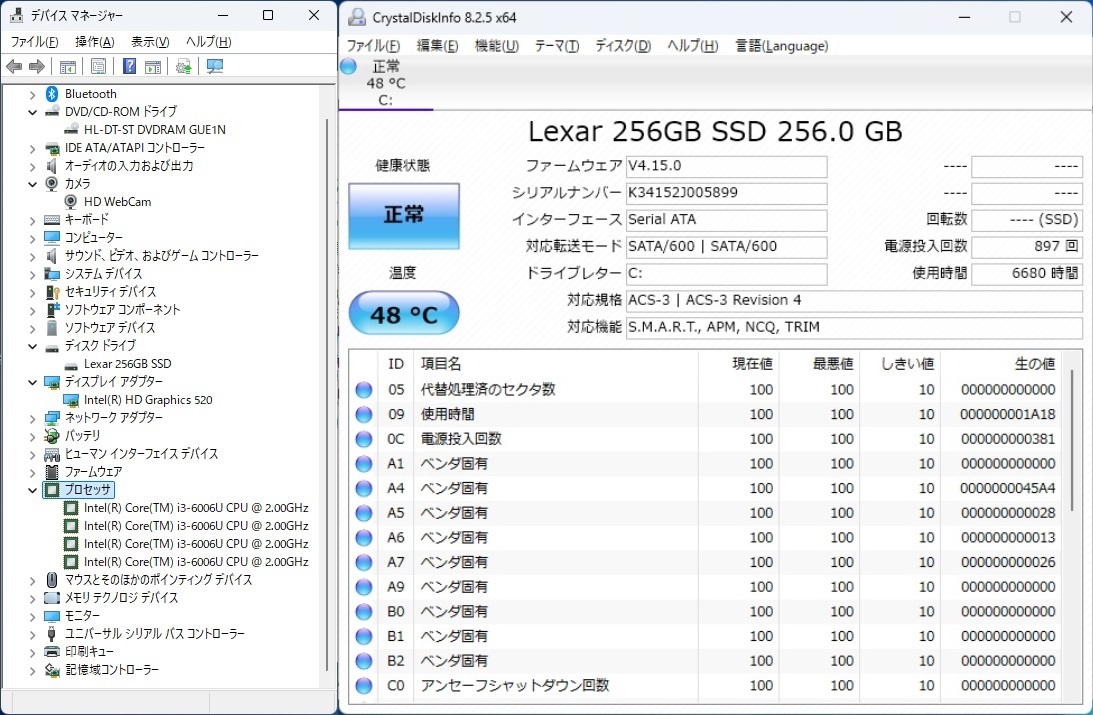Screen dimensions: 1093x715
Task: Click the 48 °C temperature button
Action: 404,314
